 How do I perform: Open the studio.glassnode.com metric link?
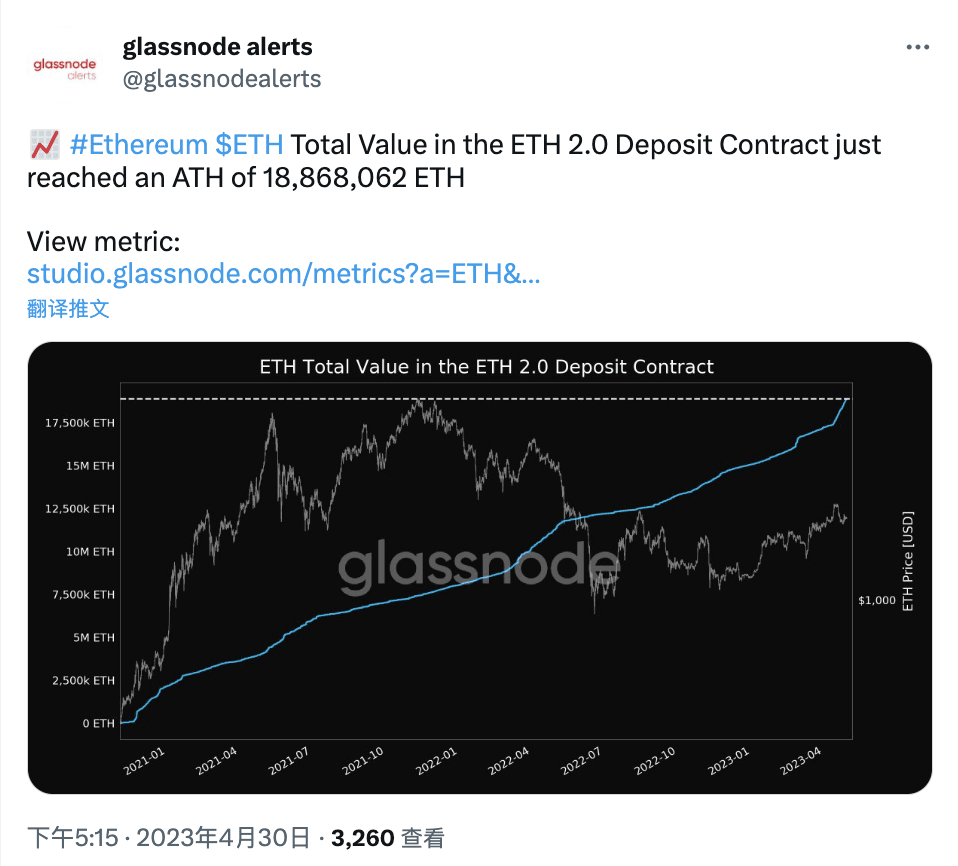[283, 273]
